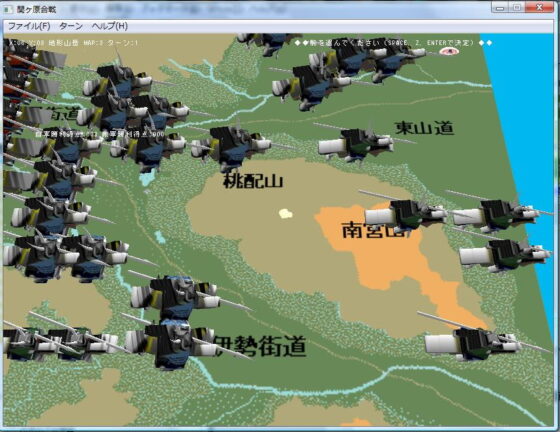This screenshot has height=432, width=560.
Task: Select the green cavalry unit beside 東山道 label
Action: [x=356, y=145]
